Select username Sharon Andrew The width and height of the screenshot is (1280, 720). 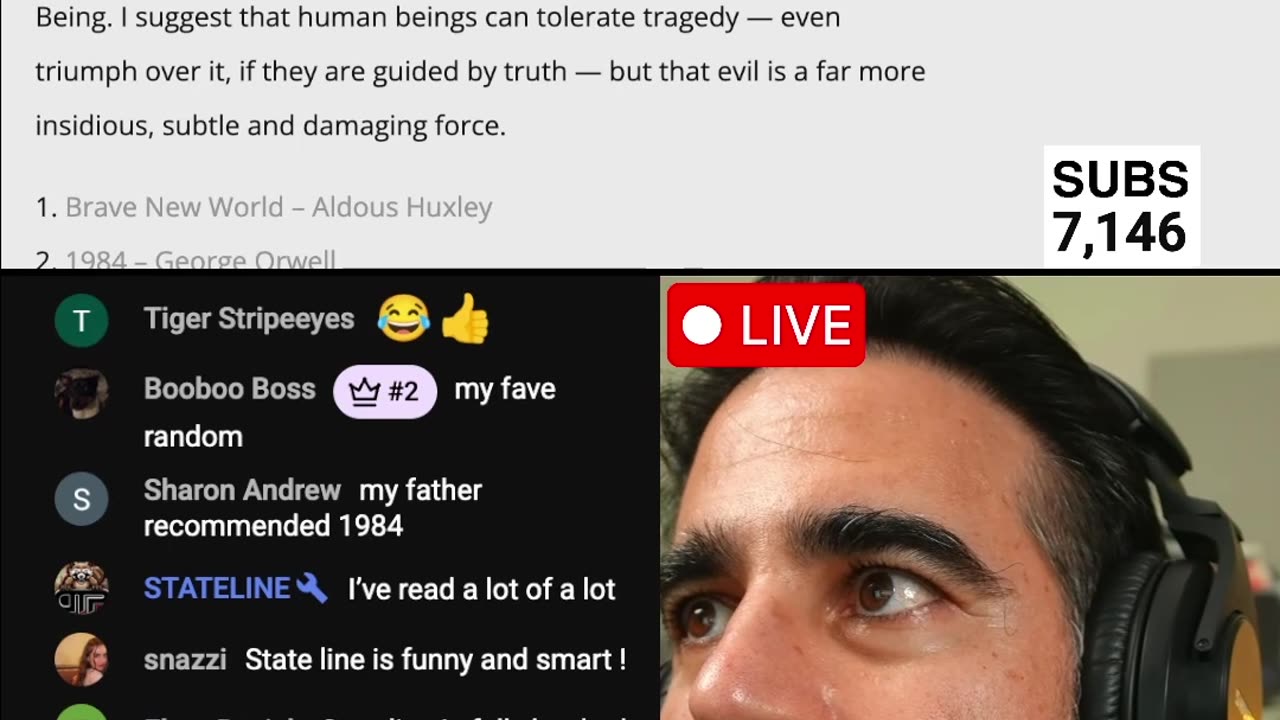[x=242, y=490]
